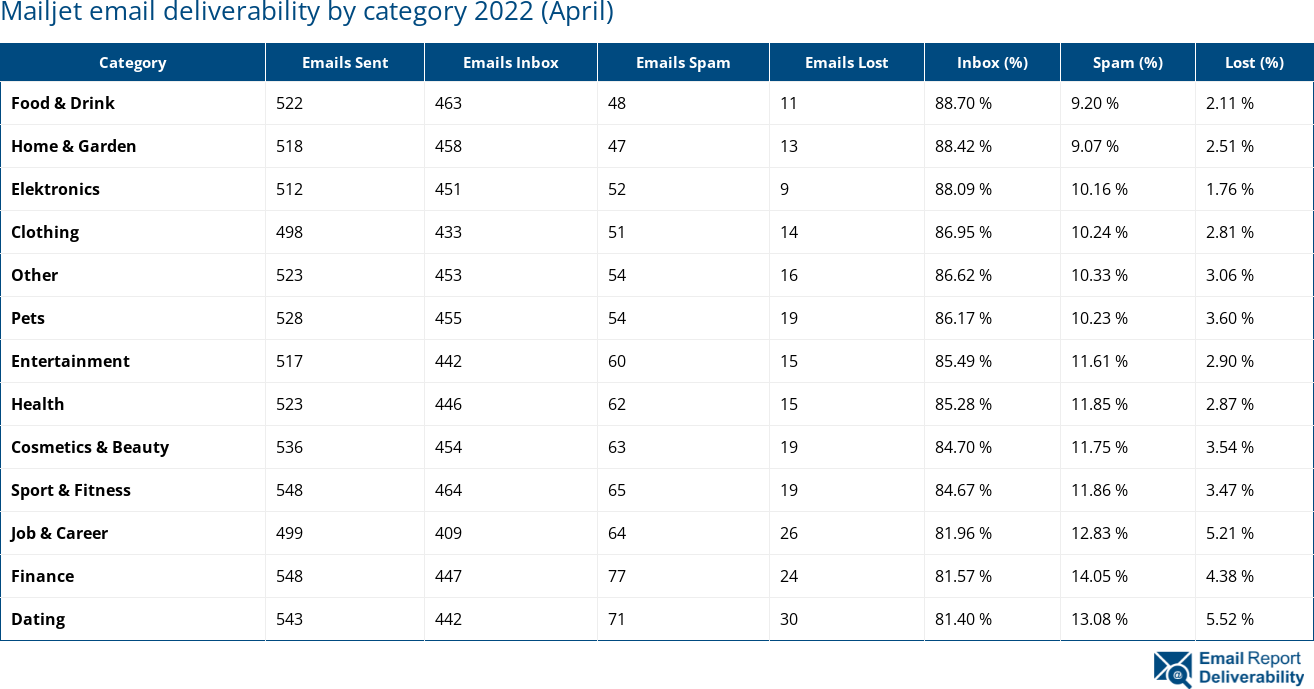Click the Job & Career category cell
The image size is (1314, 689).
tap(59, 533)
